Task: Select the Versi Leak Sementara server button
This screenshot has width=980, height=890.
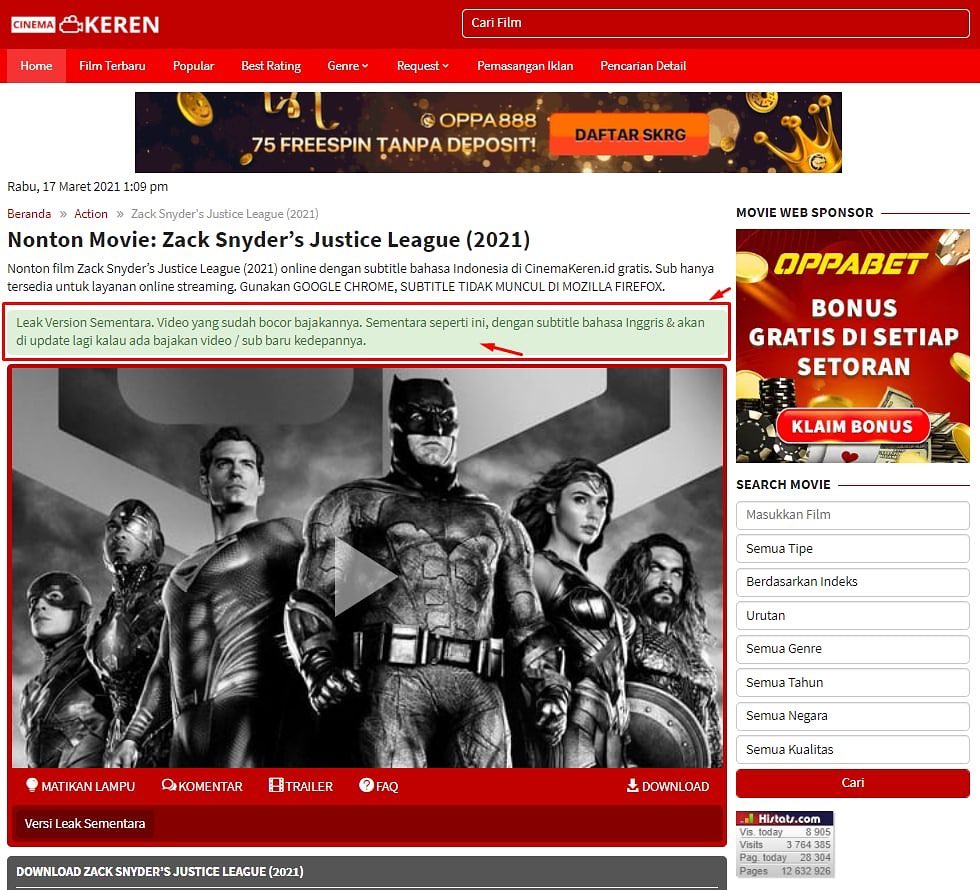Action: pyautogui.click(x=85, y=824)
